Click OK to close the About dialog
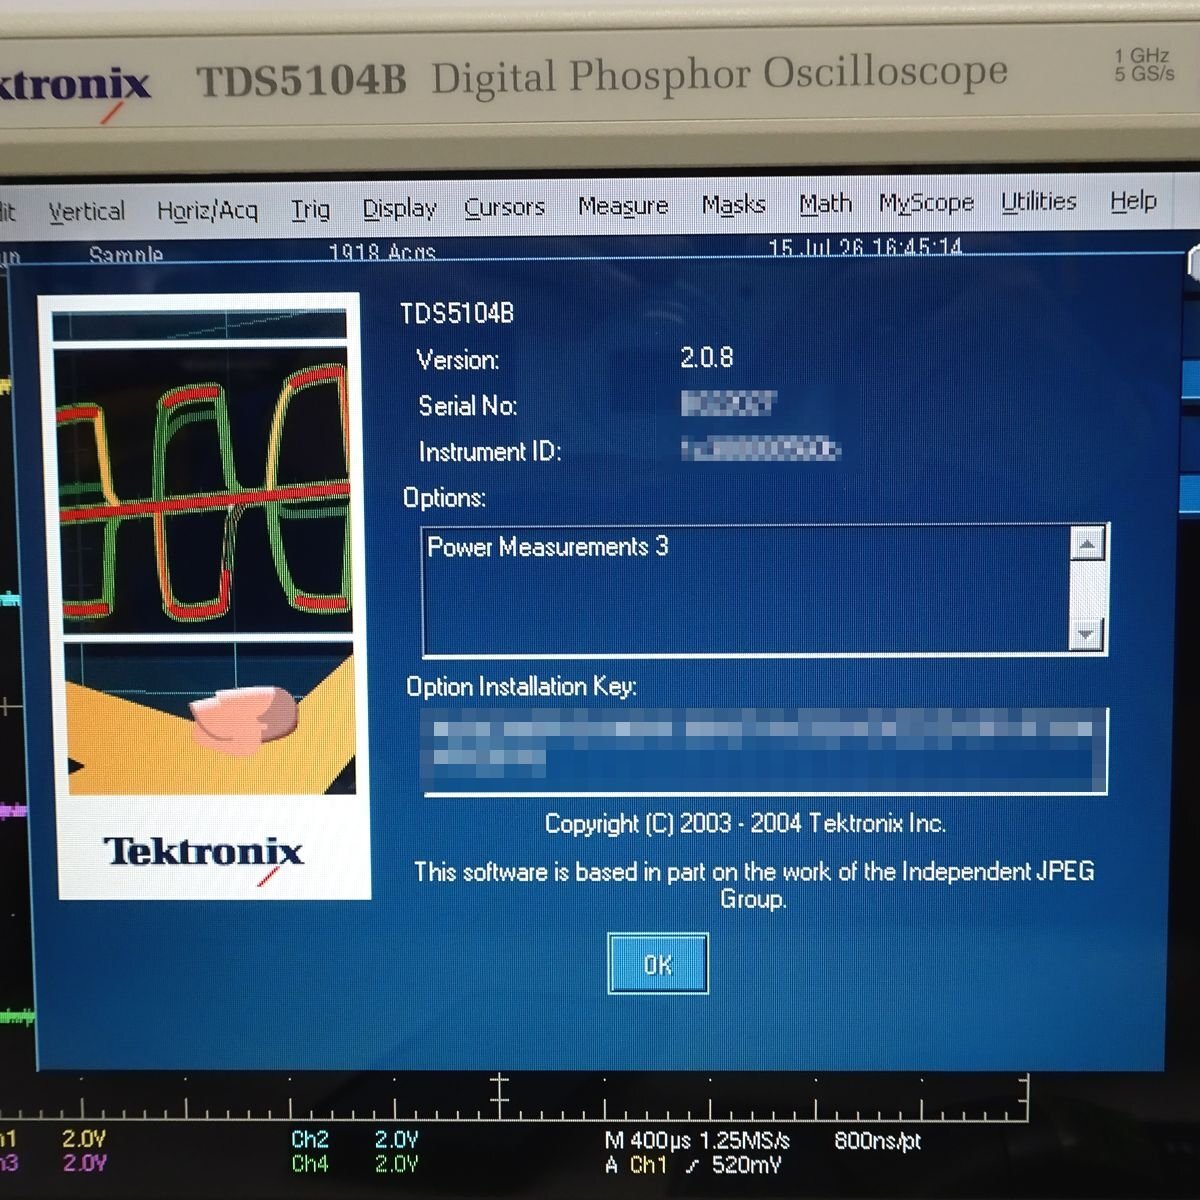Viewport: 1200px width, 1200px height. click(658, 964)
